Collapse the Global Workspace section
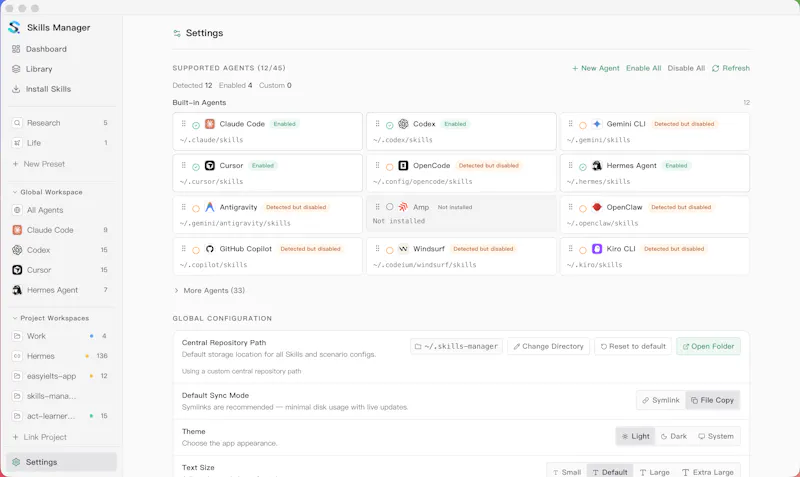The height and width of the screenshot is (477, 800). click(x=47, y=192)
